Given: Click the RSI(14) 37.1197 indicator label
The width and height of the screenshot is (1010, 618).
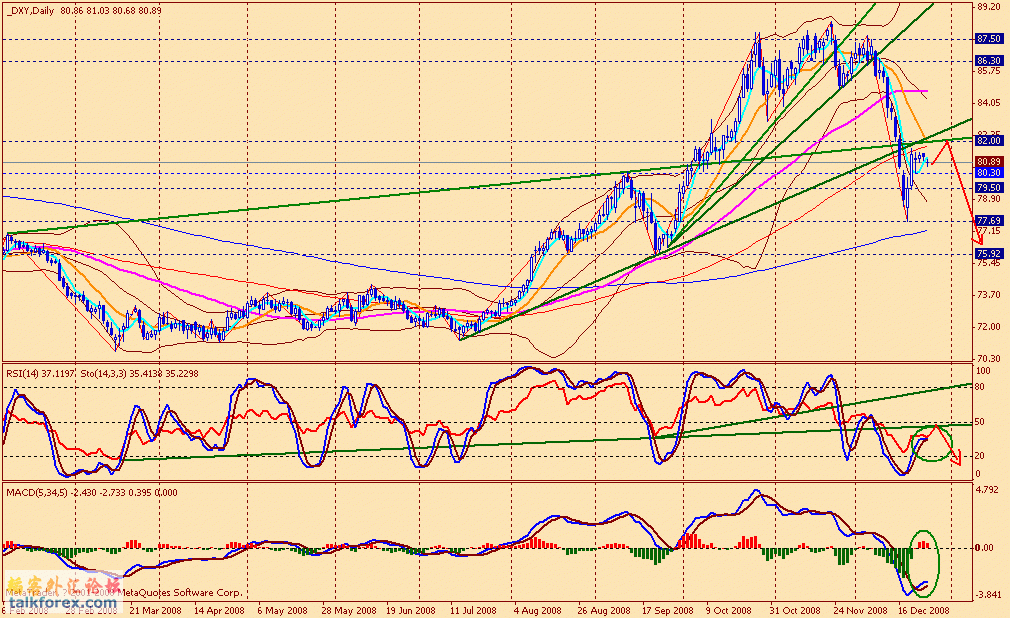Looking at the screenshot, I should [x=41, y=373].
